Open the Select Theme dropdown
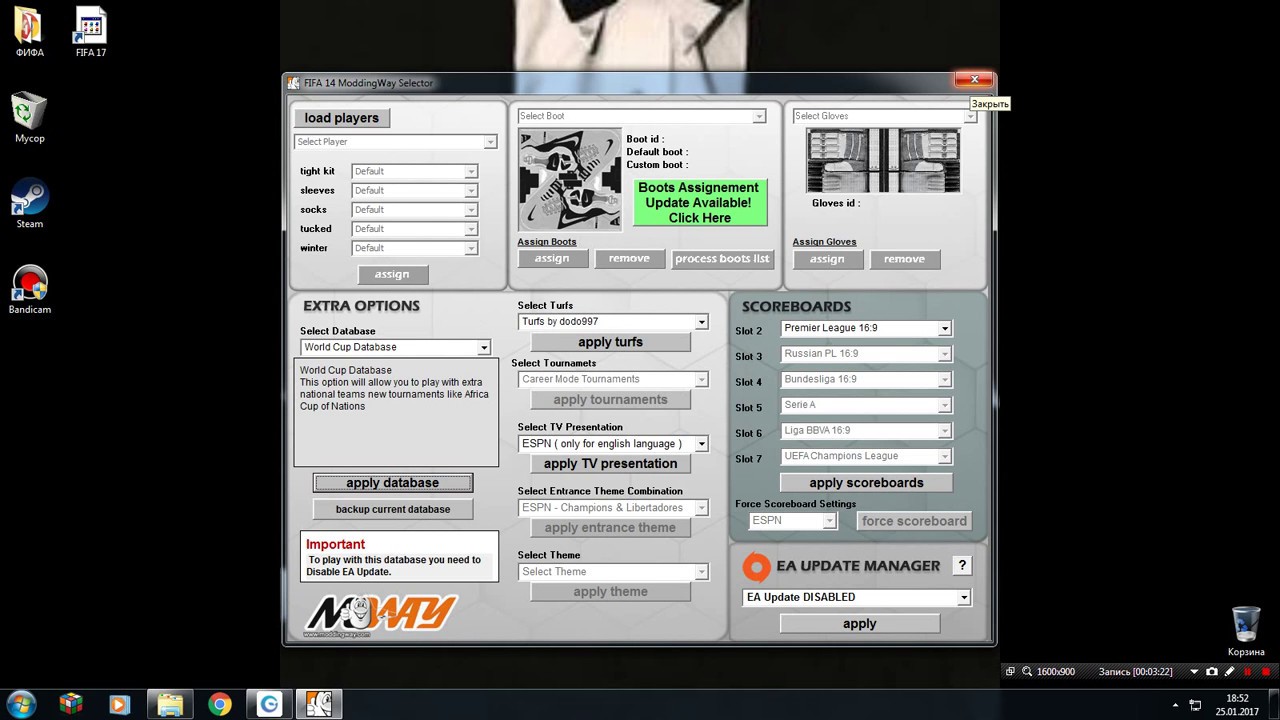The width and height of the screenshot is (1280, 720). pos(613,572)
